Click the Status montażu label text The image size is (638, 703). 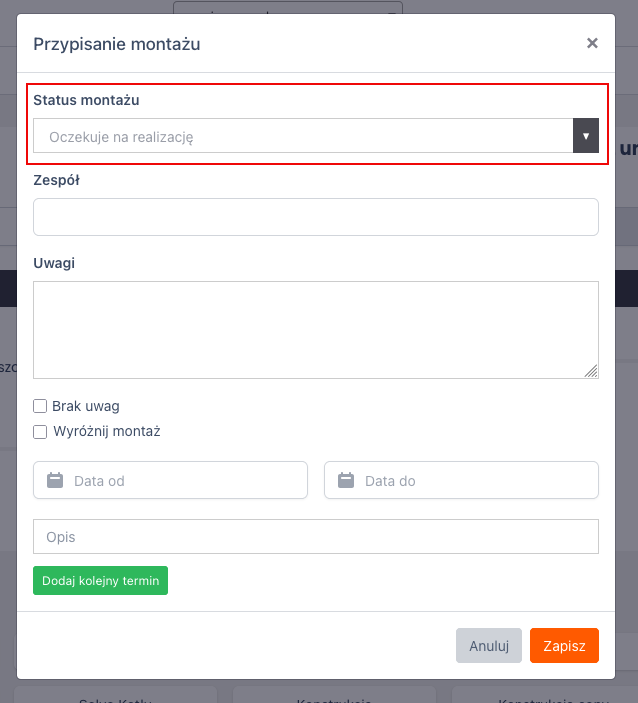[x=86, y=100]
